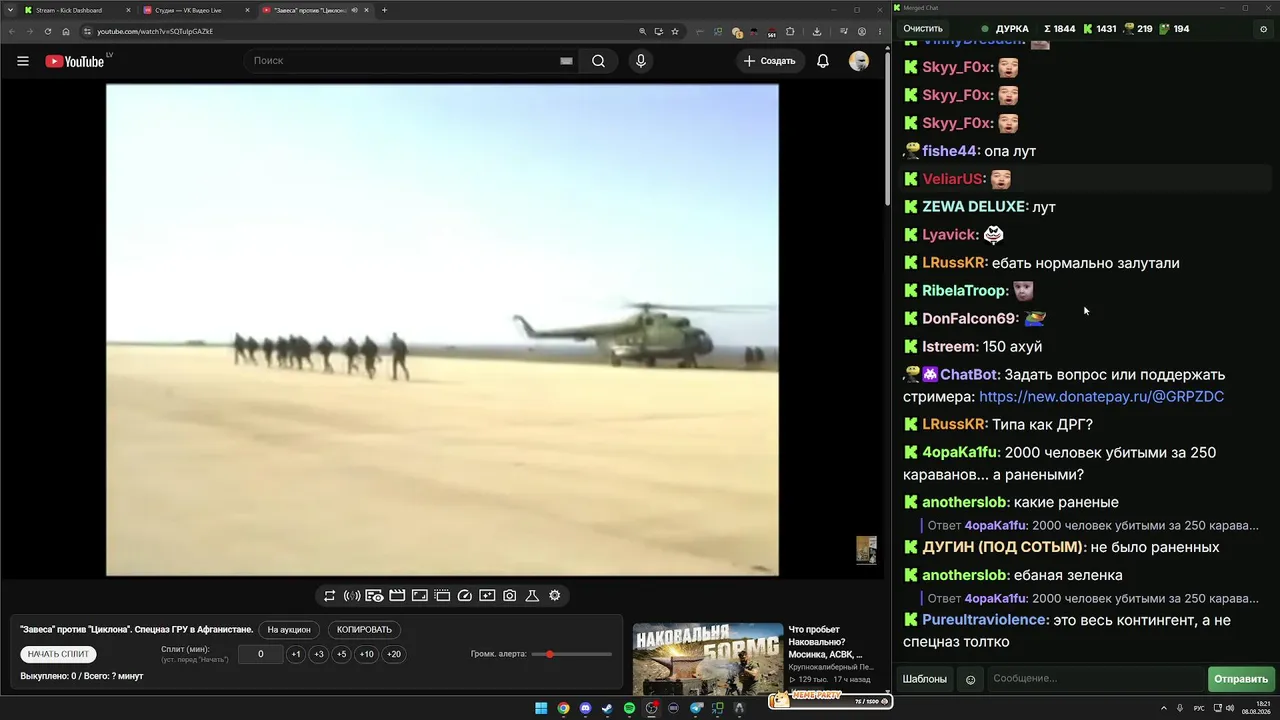Reload the browser page
Screen dimensions: 1280x720
tap(47, 31)
